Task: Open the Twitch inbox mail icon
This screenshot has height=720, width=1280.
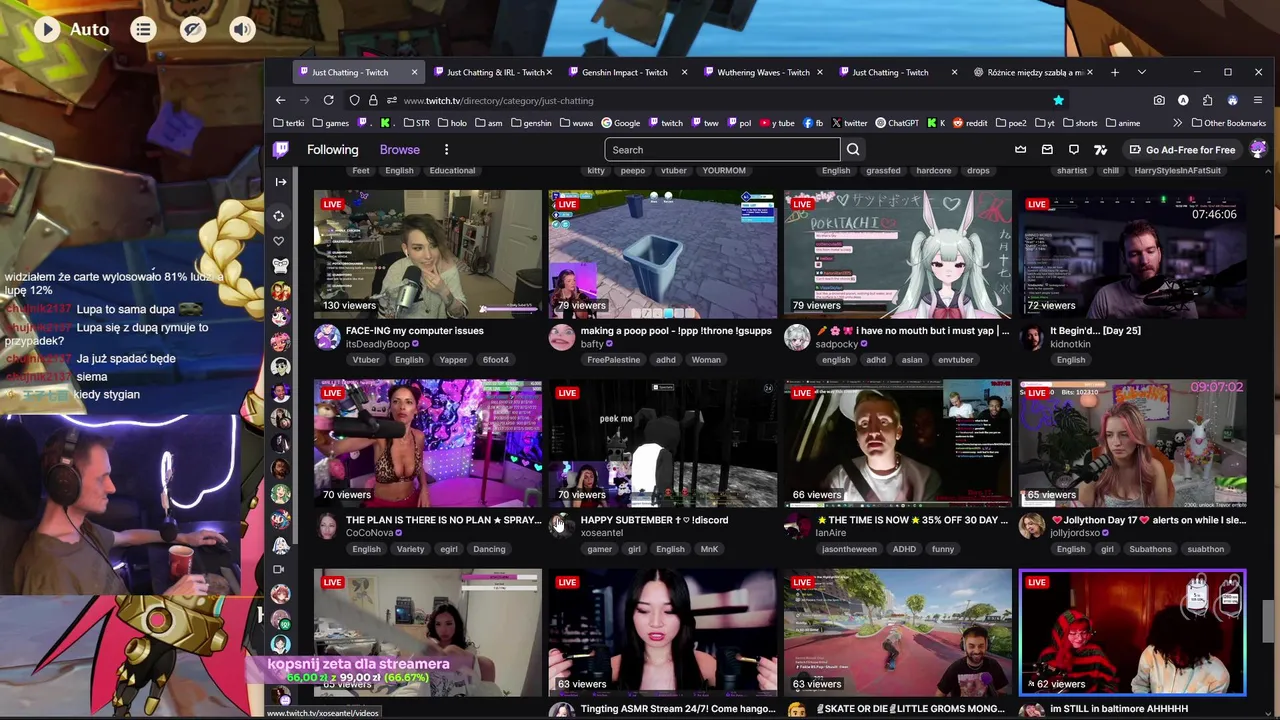Action: point(1047,150)
